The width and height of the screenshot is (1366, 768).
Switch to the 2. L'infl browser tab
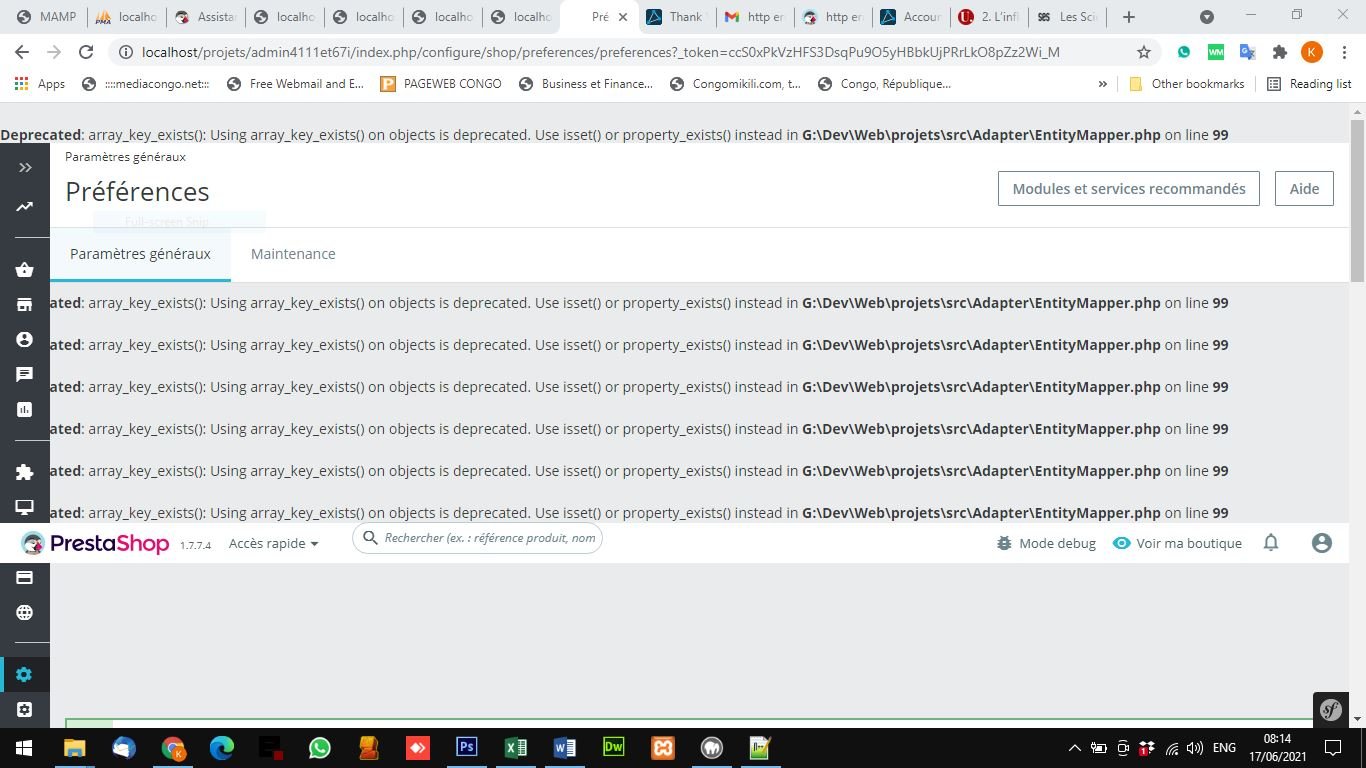pyautogui.click(x=990, y=17)
